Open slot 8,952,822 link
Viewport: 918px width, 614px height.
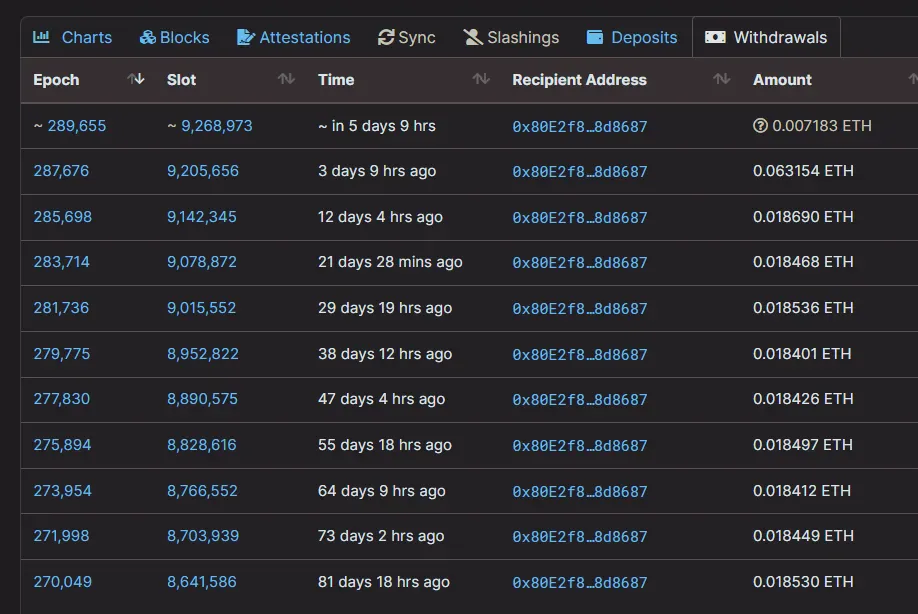203,354
